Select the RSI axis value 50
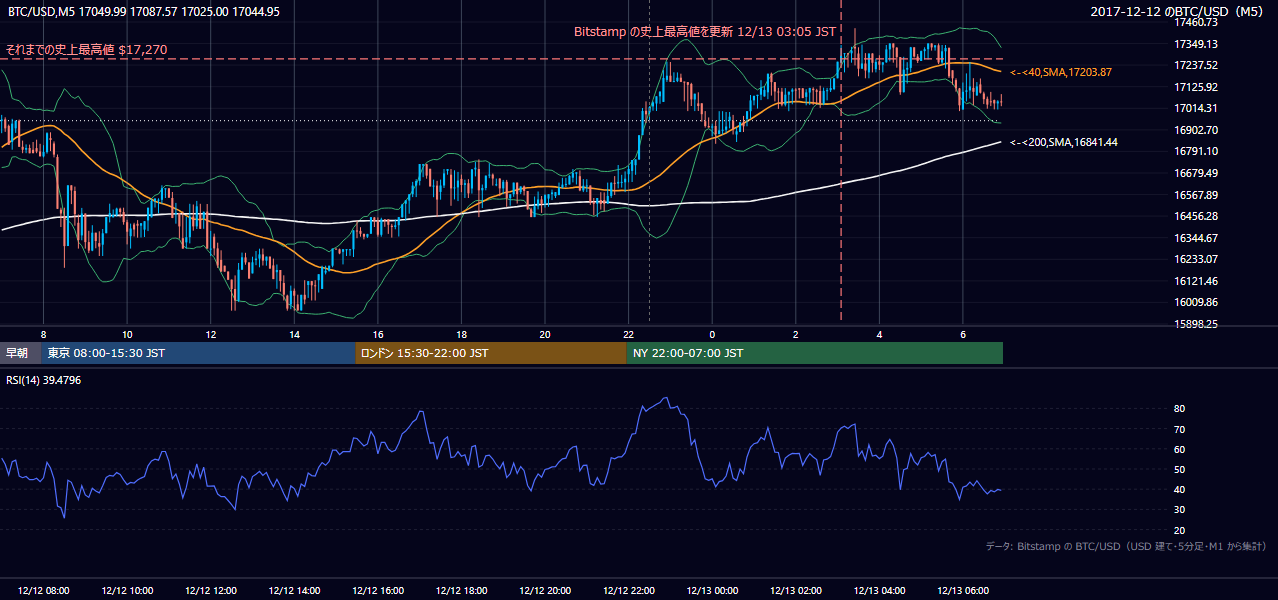1278x600 pixels. click(1179, 469)
